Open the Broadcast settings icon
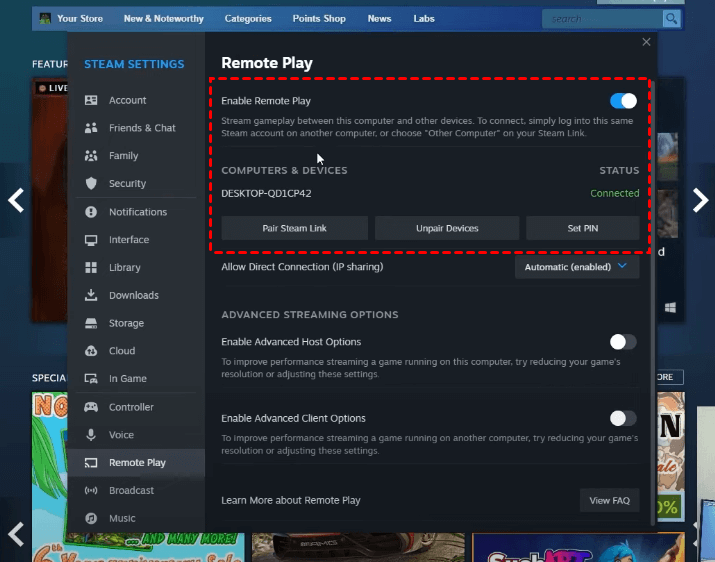This screenshot has width=715, height=562. [x=91, y=491]
